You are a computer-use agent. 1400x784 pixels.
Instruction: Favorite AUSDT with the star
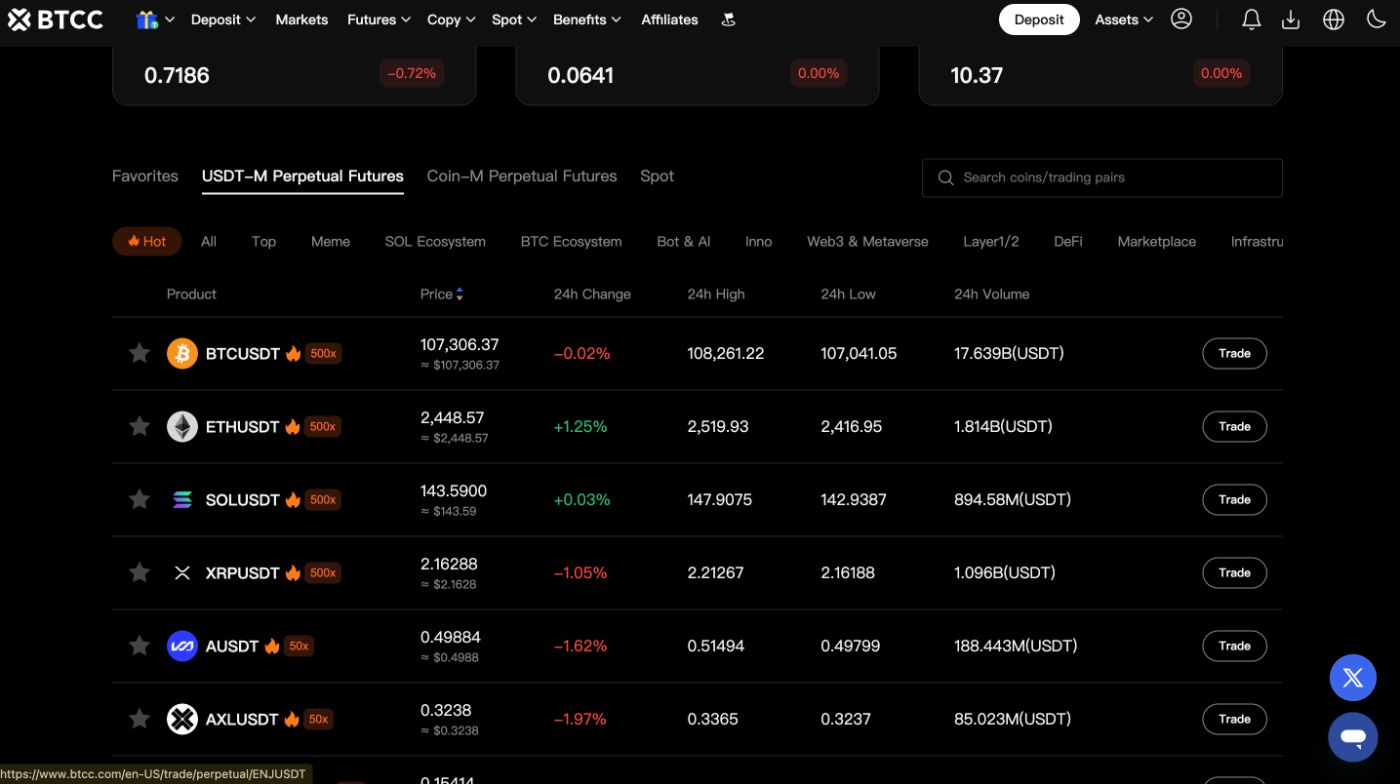[x=139, y=646]
